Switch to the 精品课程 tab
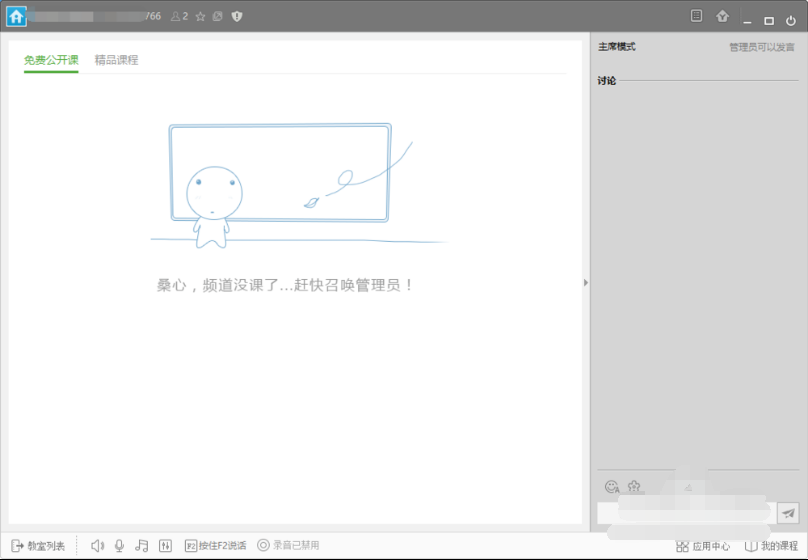Image resolution: width=808 pixels, height=560 pixels. [x=116, y=60]
